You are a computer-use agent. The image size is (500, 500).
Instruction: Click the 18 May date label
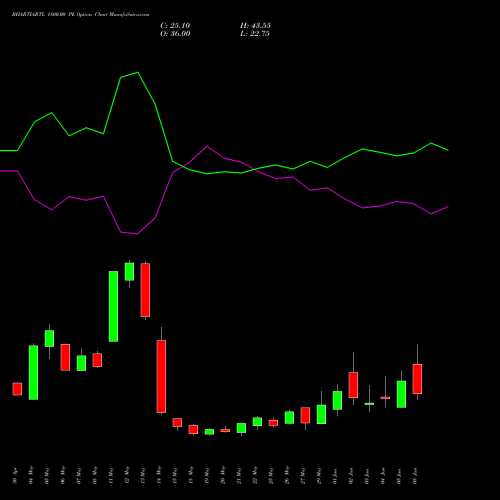[x=191, y=476]
